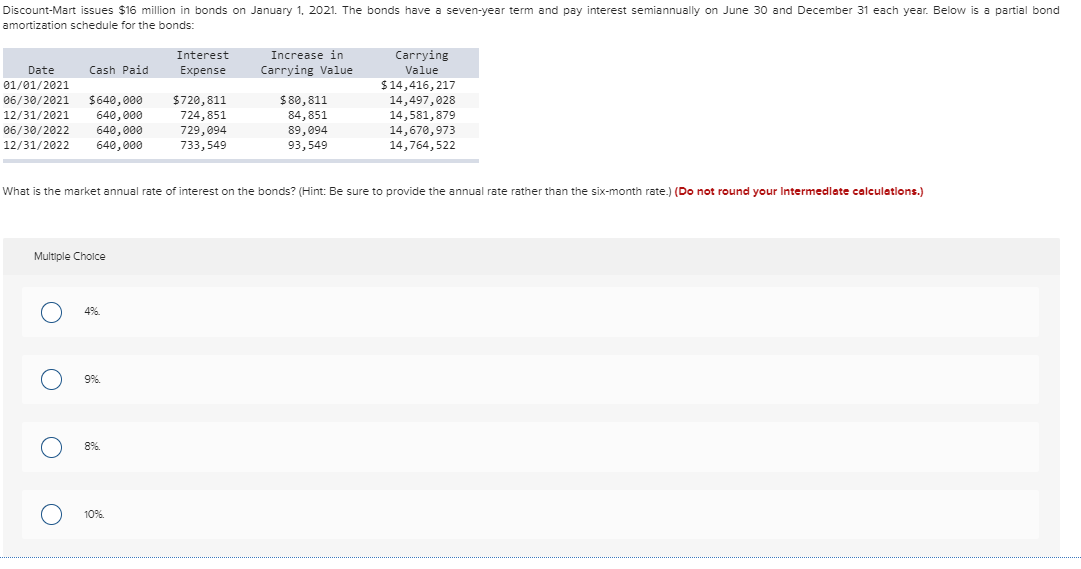Click the 729,094 interest expense cell
This screenshot has height=569, width=1081.
click(203, 130)
